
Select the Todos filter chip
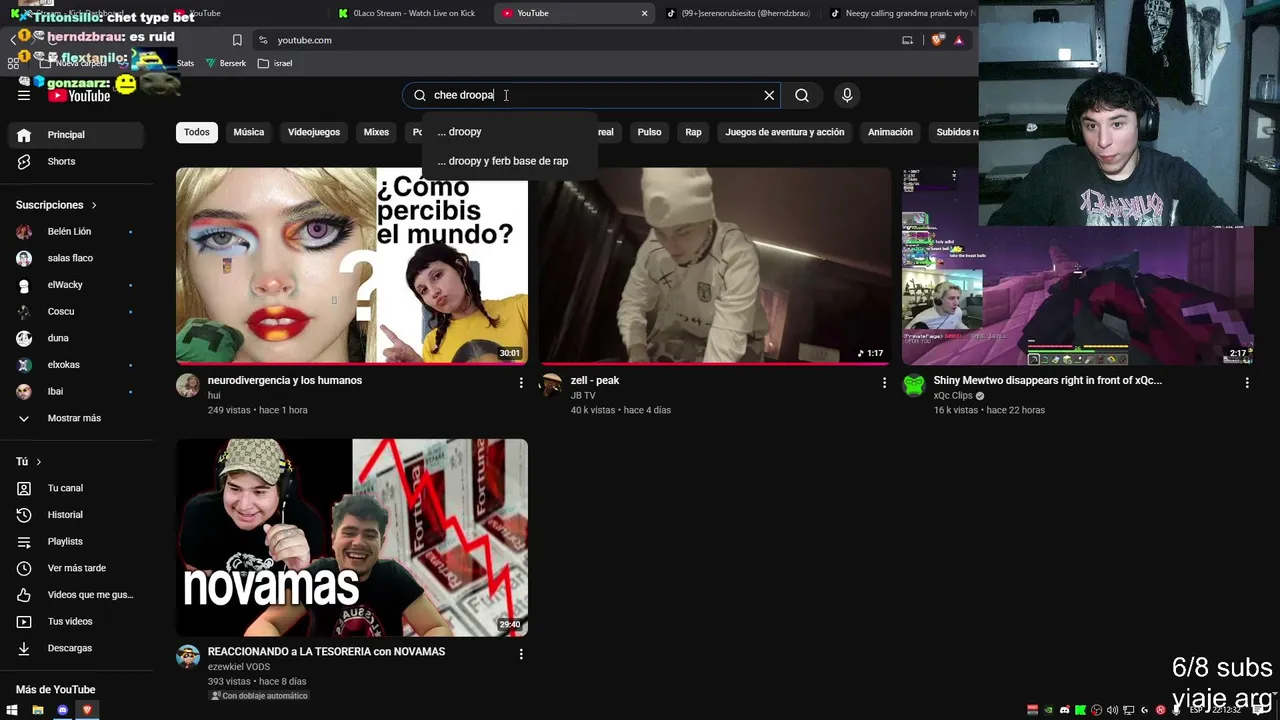(x=197, y=132)
